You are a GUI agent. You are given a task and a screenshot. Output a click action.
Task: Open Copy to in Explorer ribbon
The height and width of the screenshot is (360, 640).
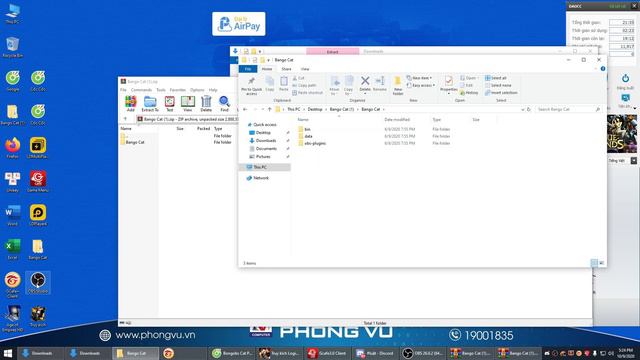349,86
